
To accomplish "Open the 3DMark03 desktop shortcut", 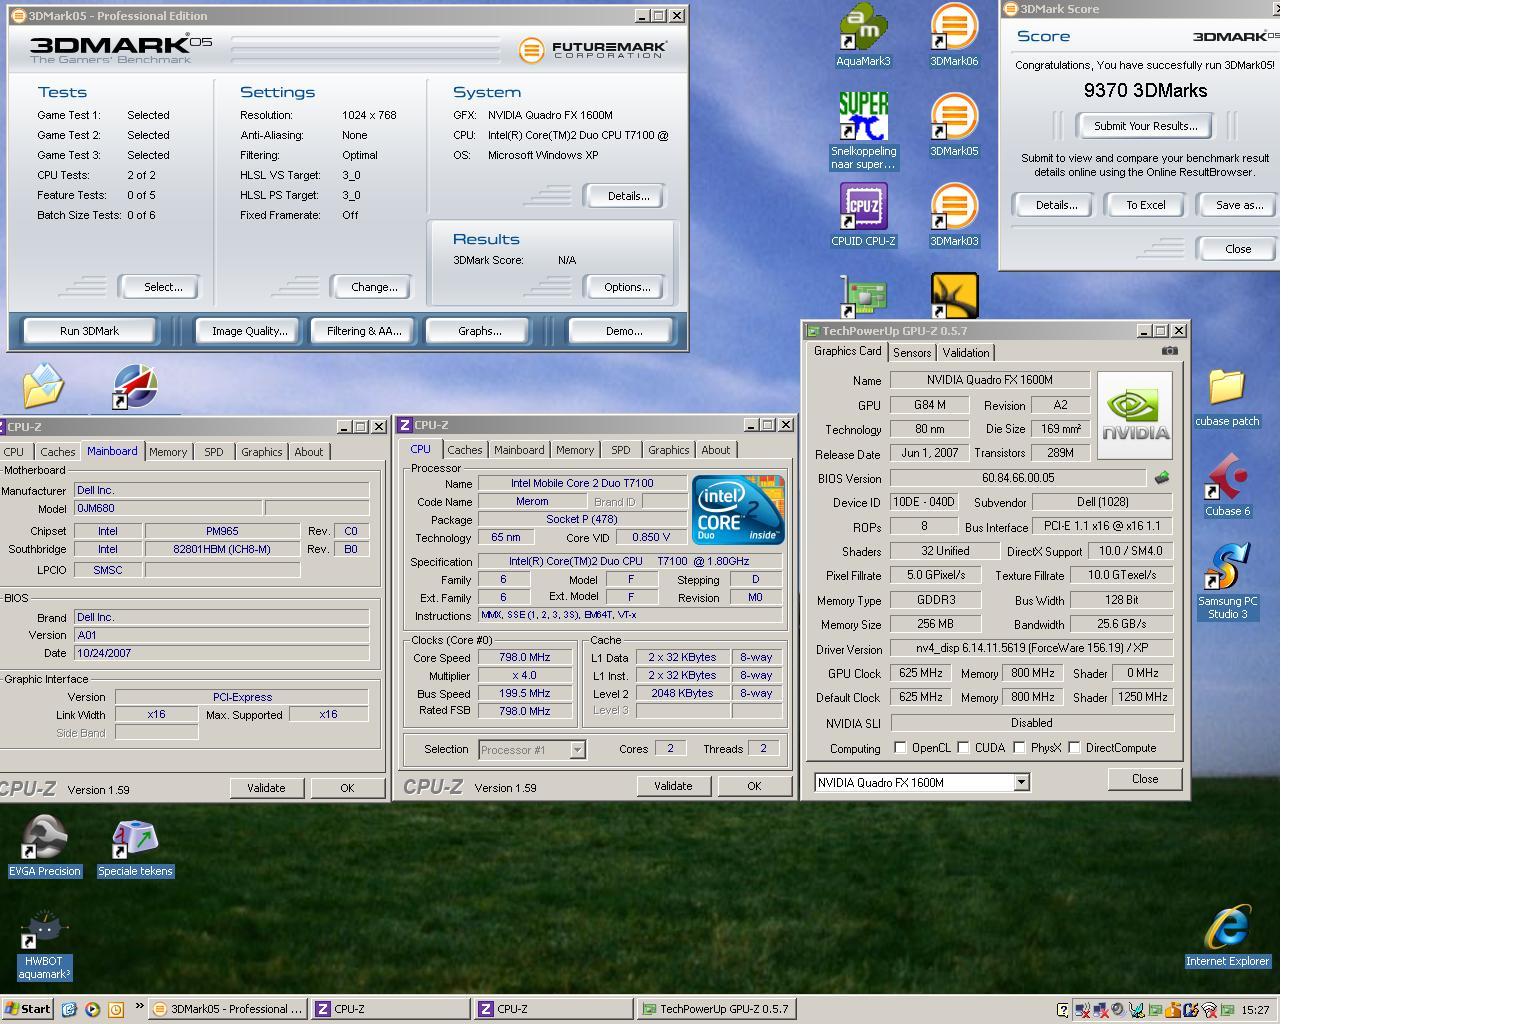I will tap(954, 215).
